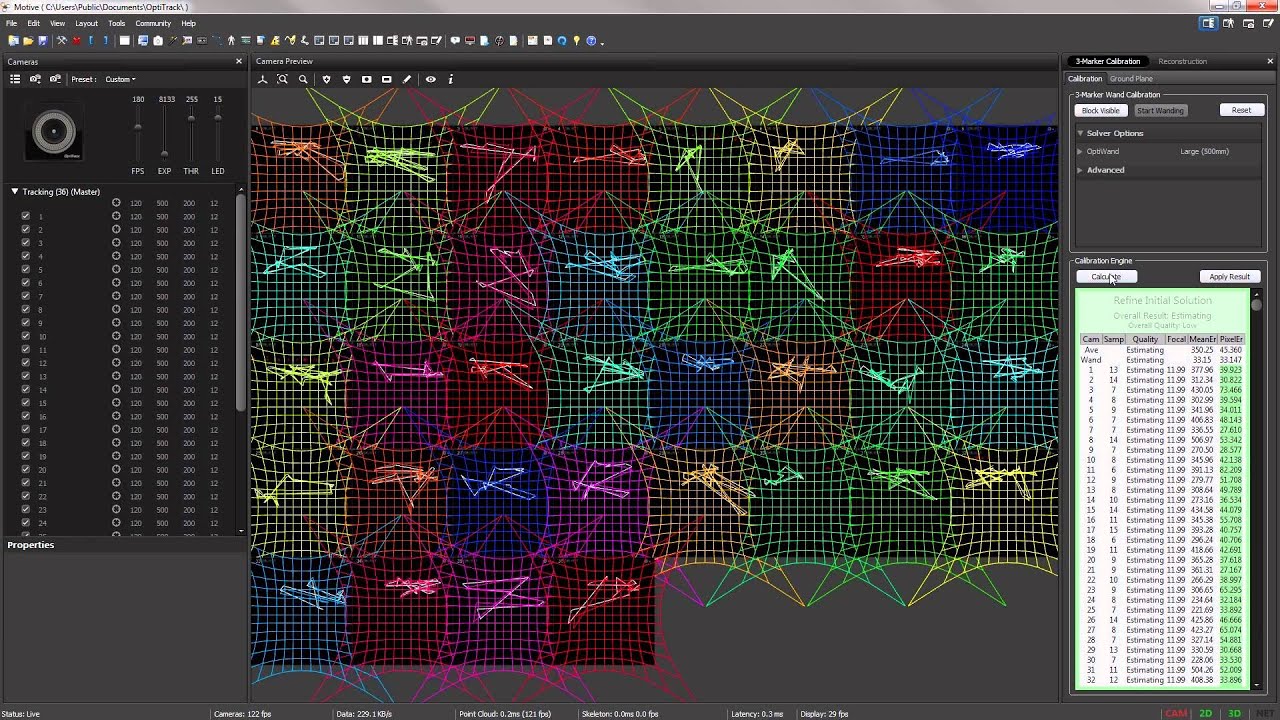Click the red X icon in main toolbar
The image size is (1280, 720).
coord(76,41)
